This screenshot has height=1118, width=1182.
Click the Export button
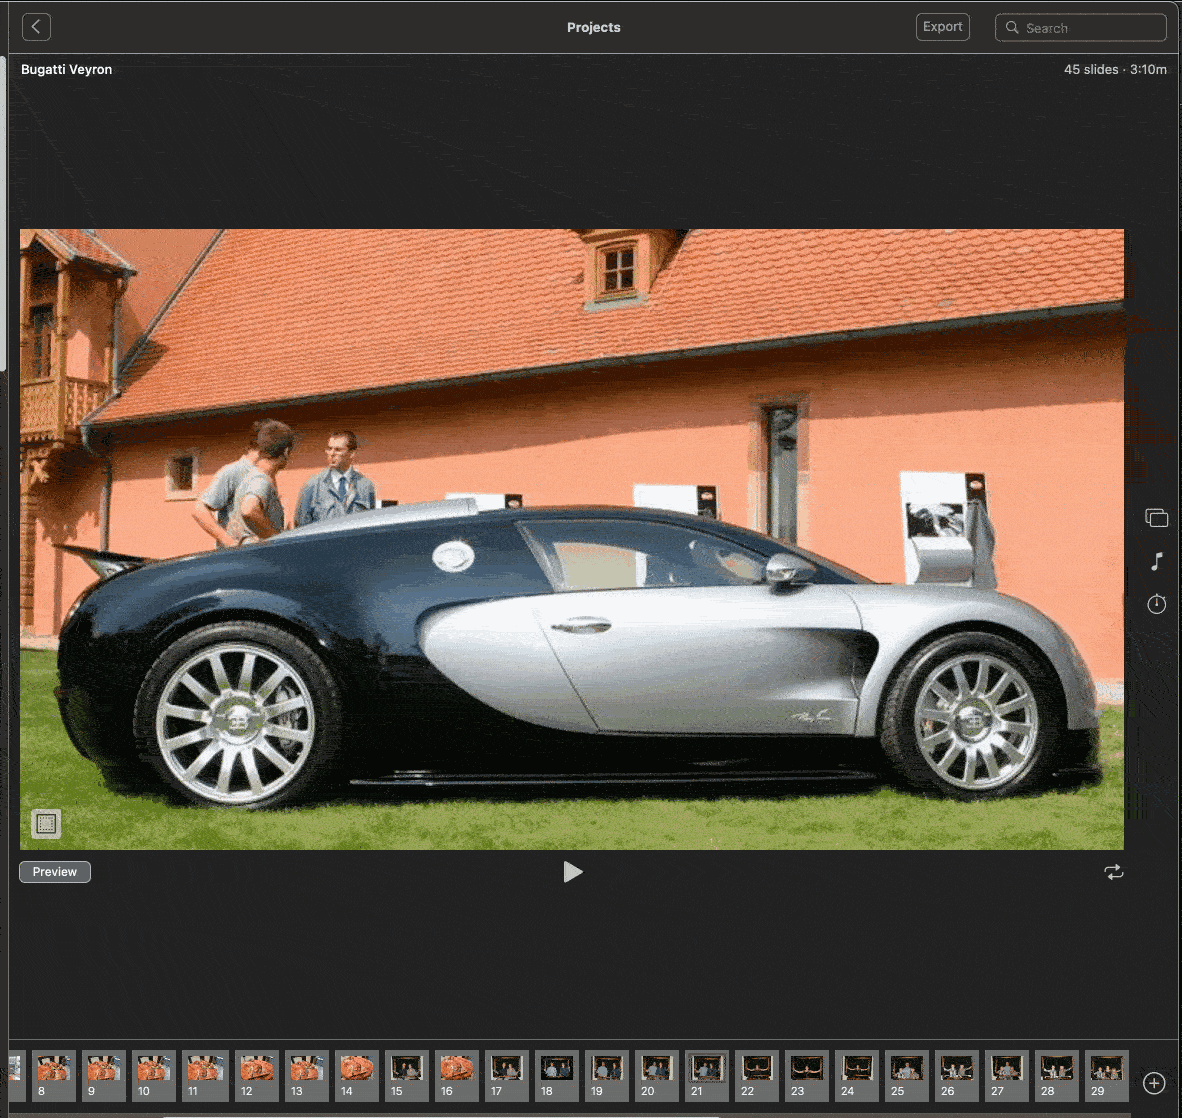point(942,27)
